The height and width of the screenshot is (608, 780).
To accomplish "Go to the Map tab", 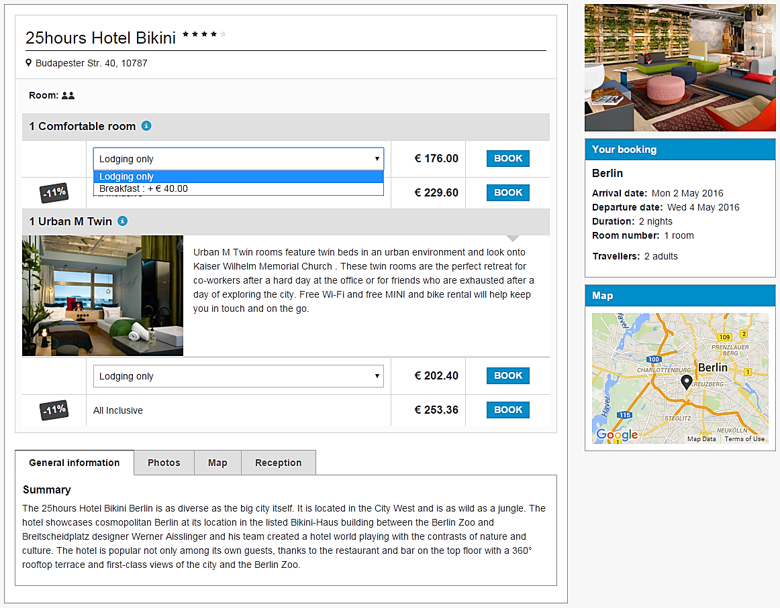I will 217,463.
